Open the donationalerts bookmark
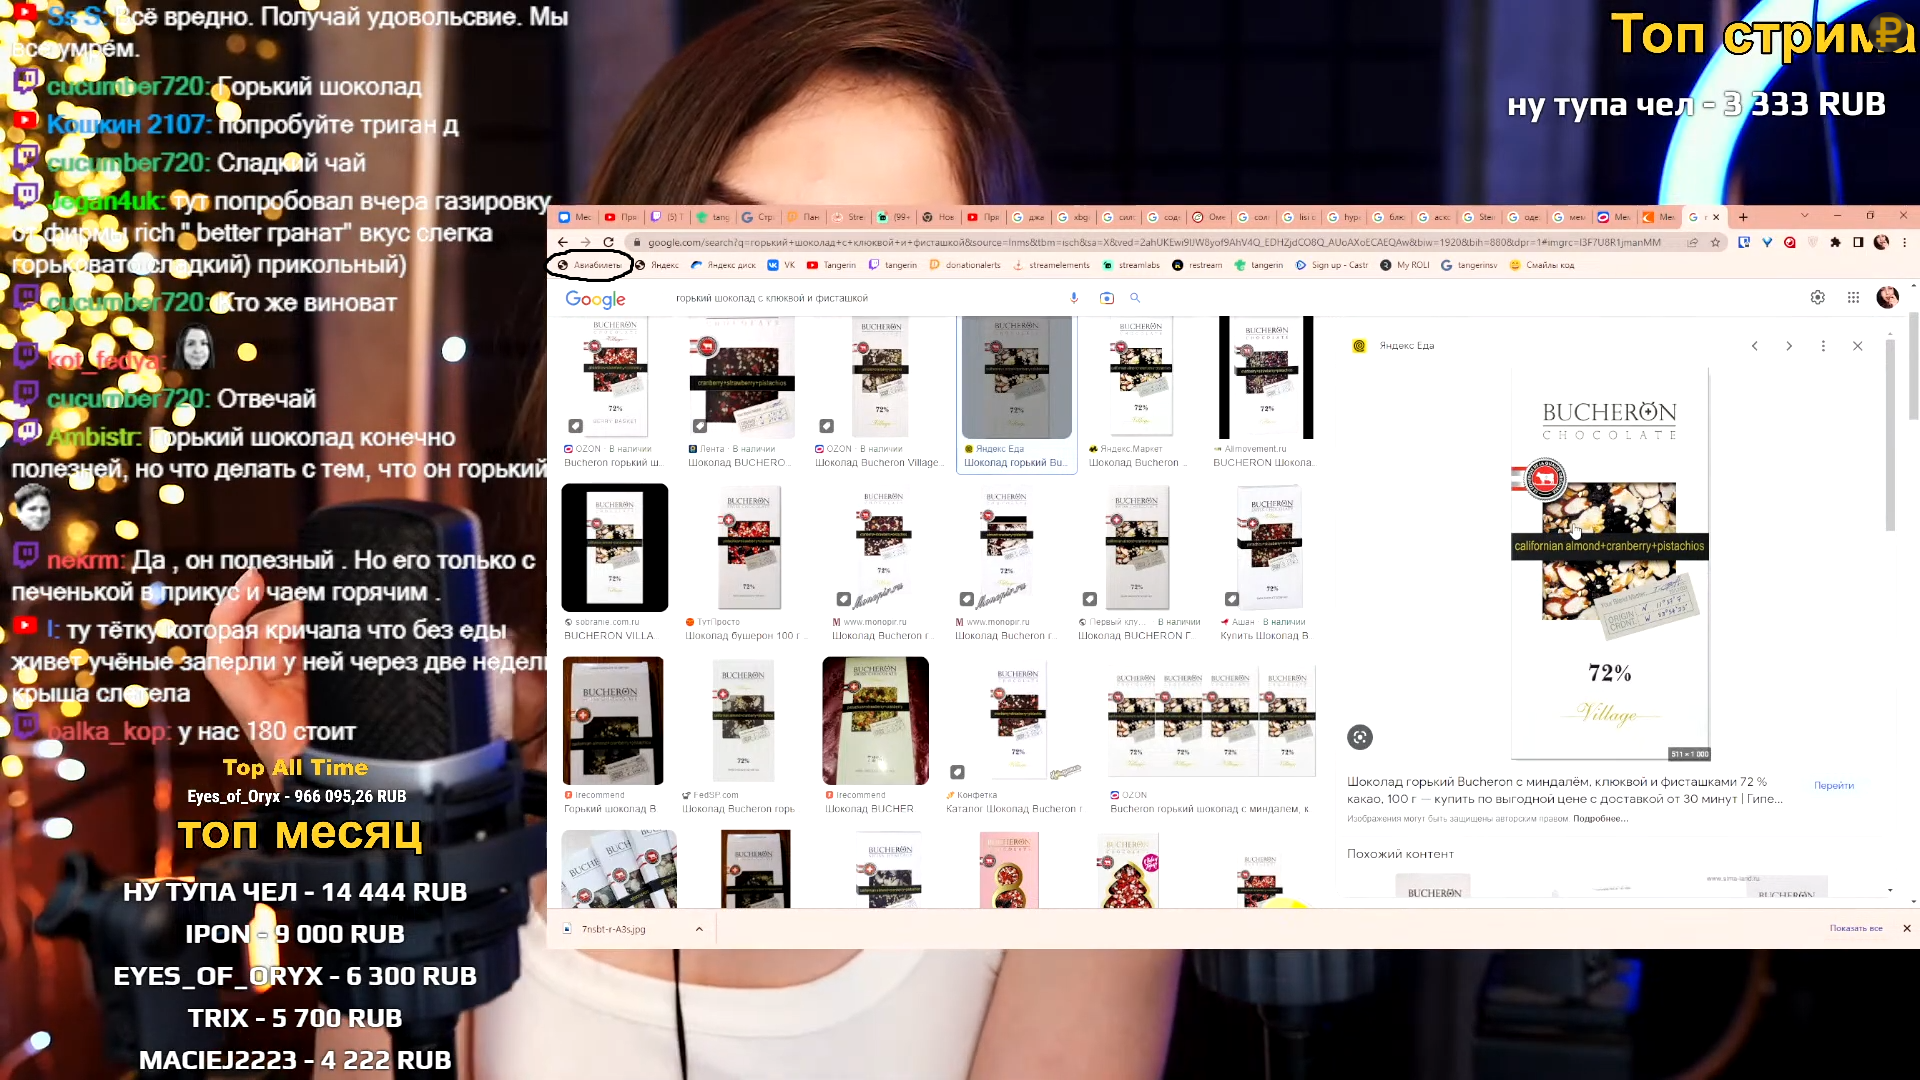The image size is (1920, 1080). 965,265
